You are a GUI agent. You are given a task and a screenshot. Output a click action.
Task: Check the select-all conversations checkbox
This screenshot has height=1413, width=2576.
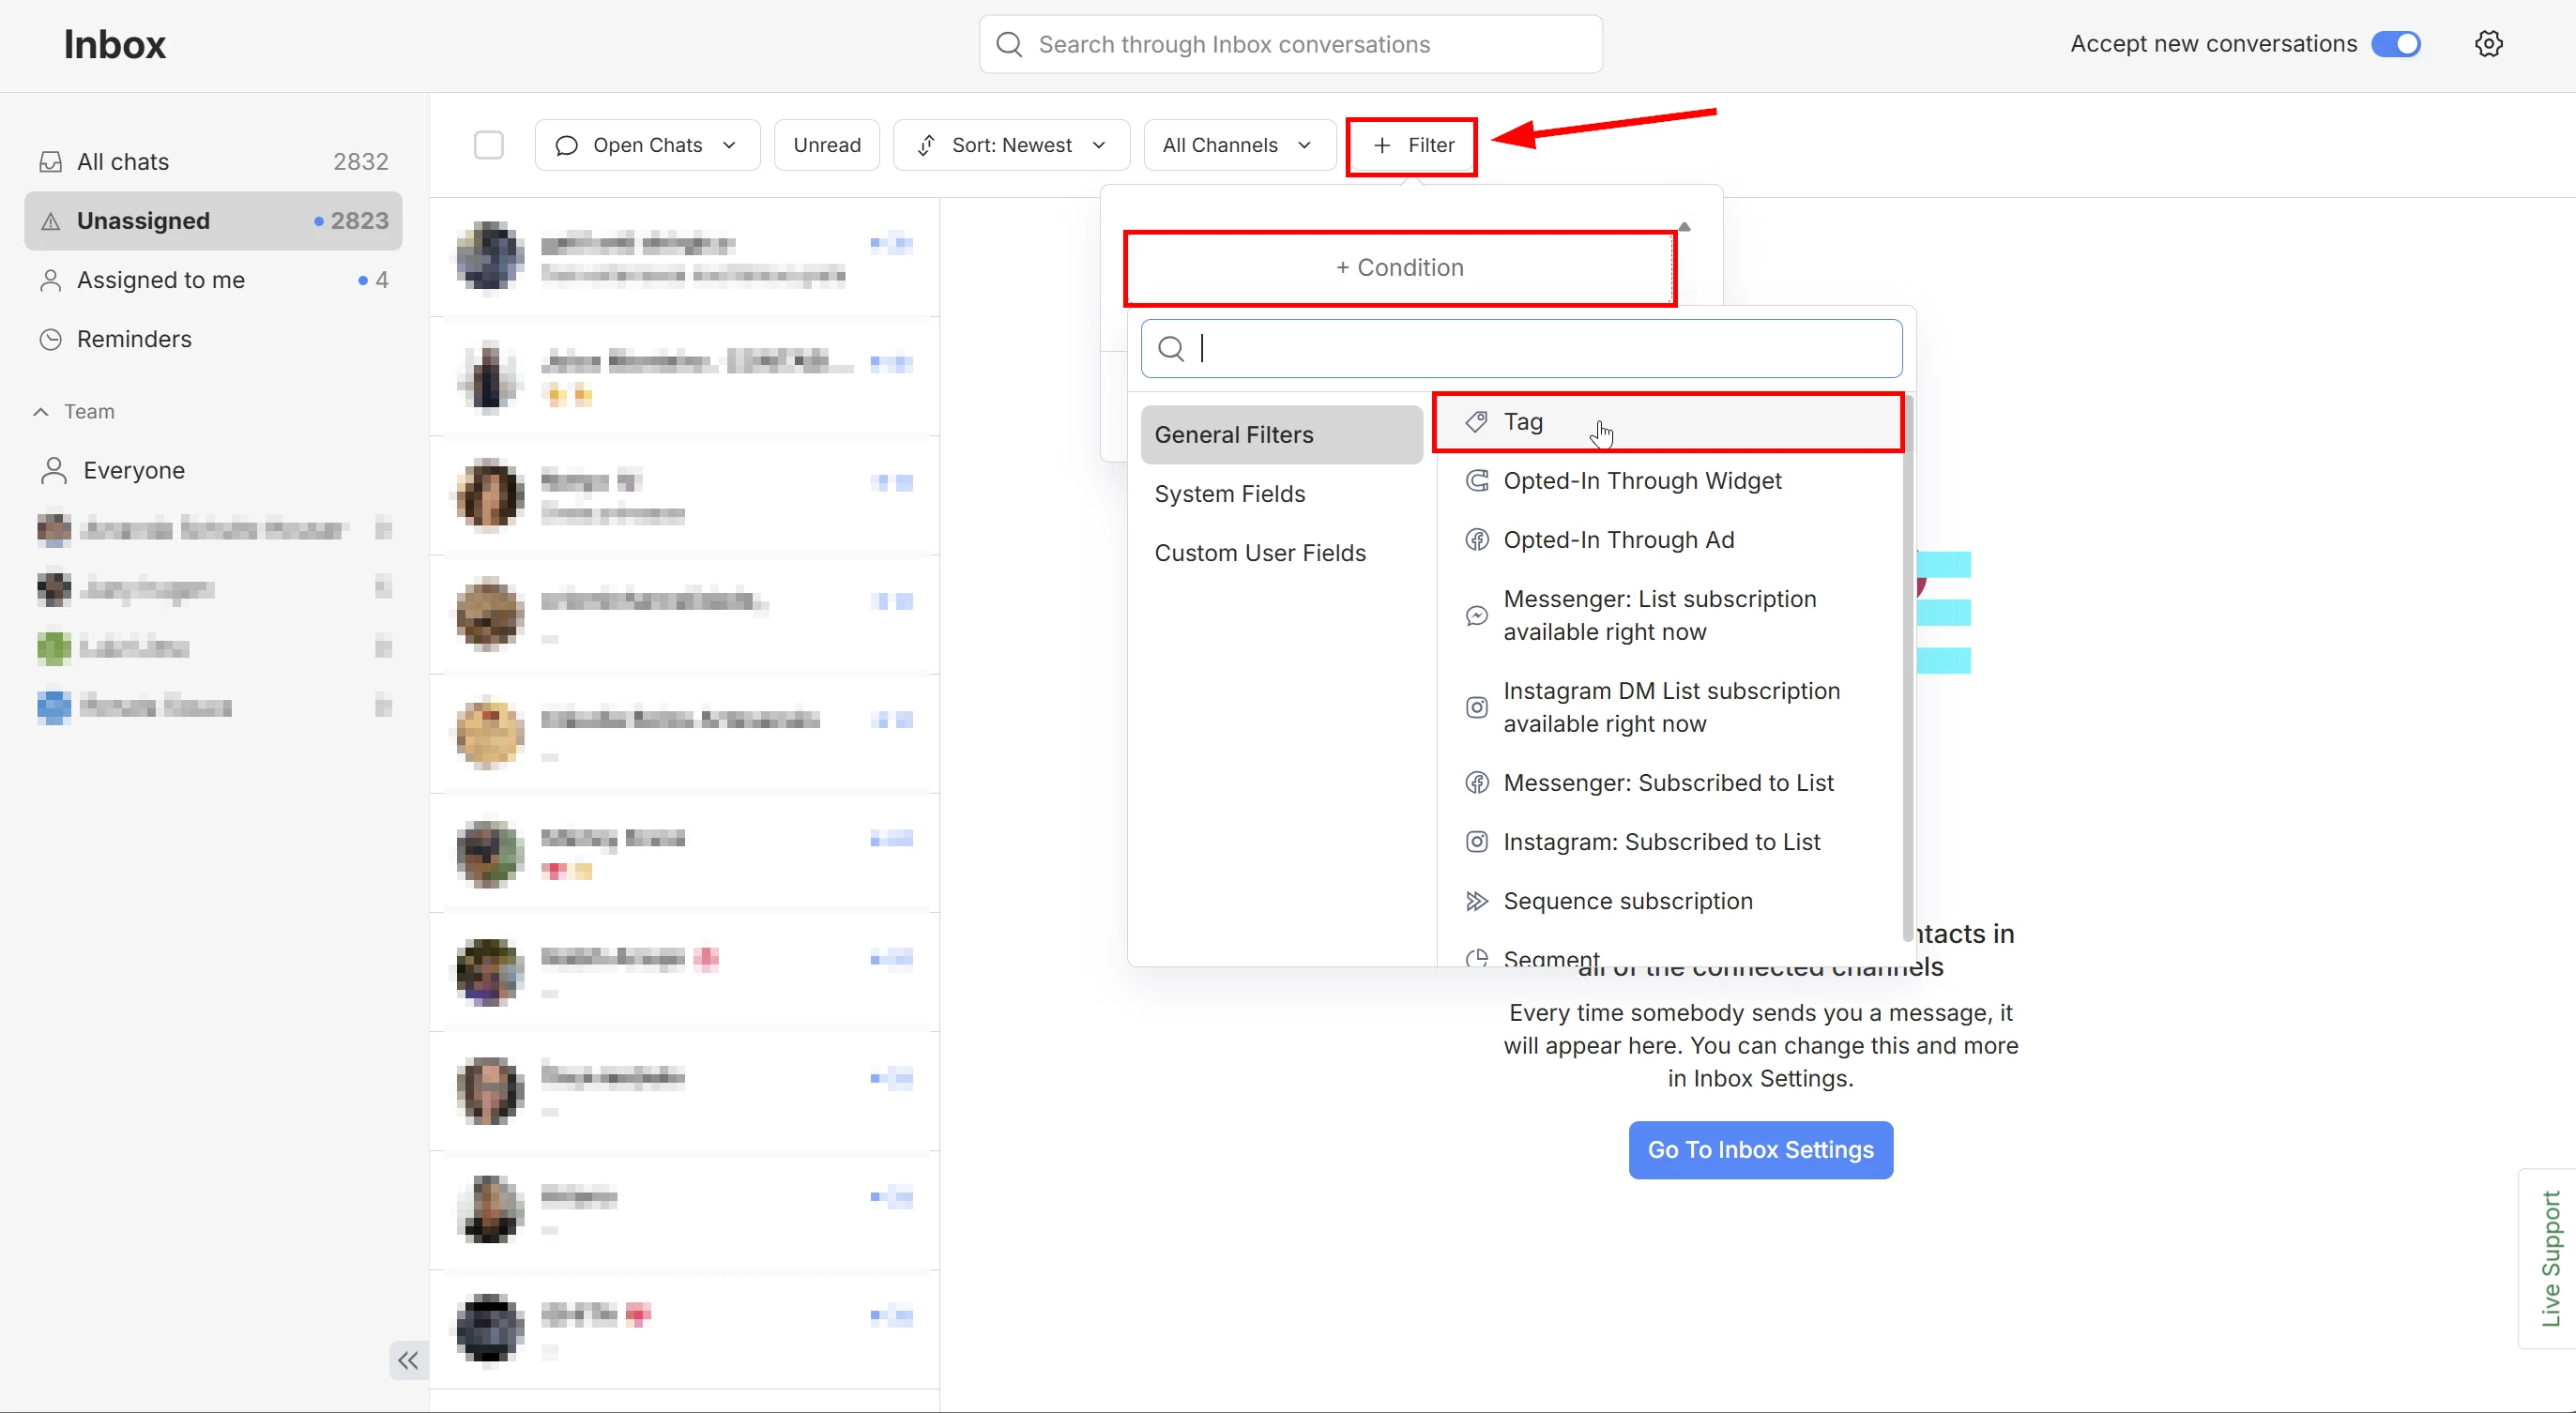488,145
